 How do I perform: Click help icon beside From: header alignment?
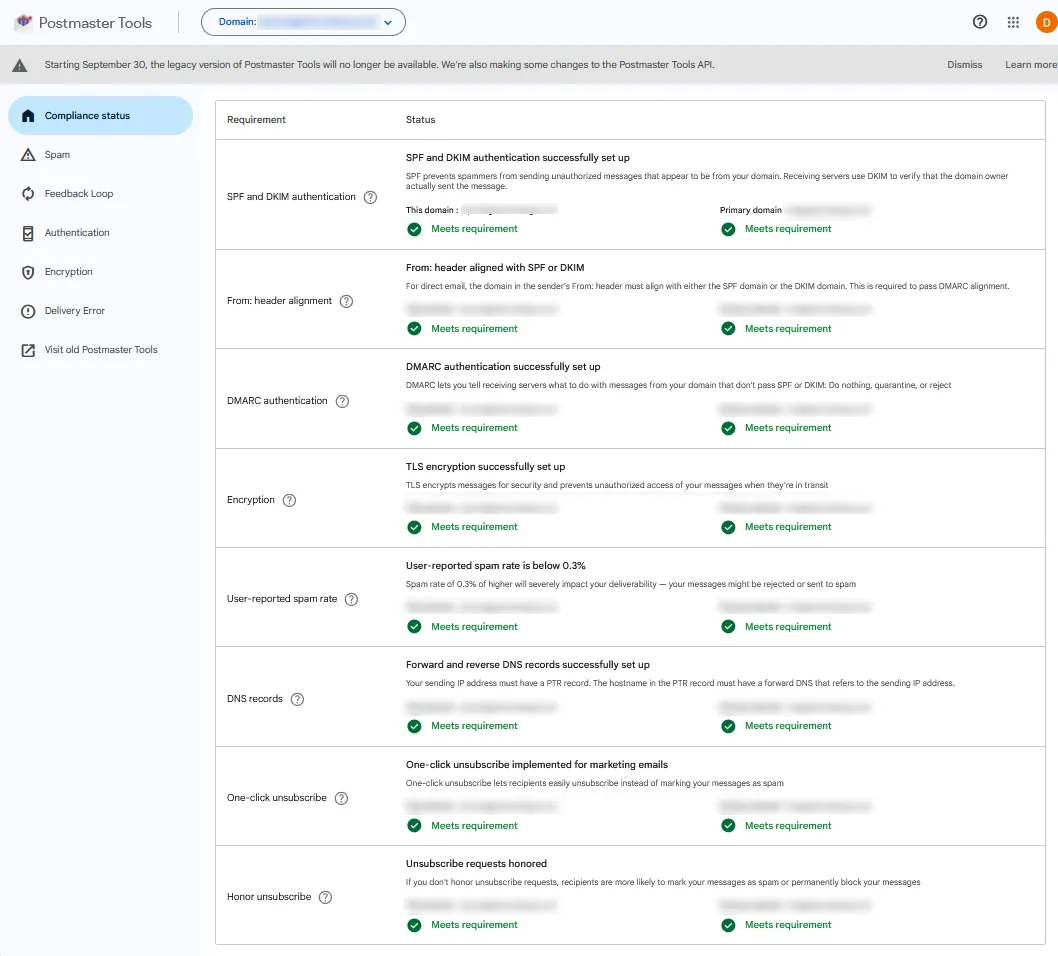point(347,301)
